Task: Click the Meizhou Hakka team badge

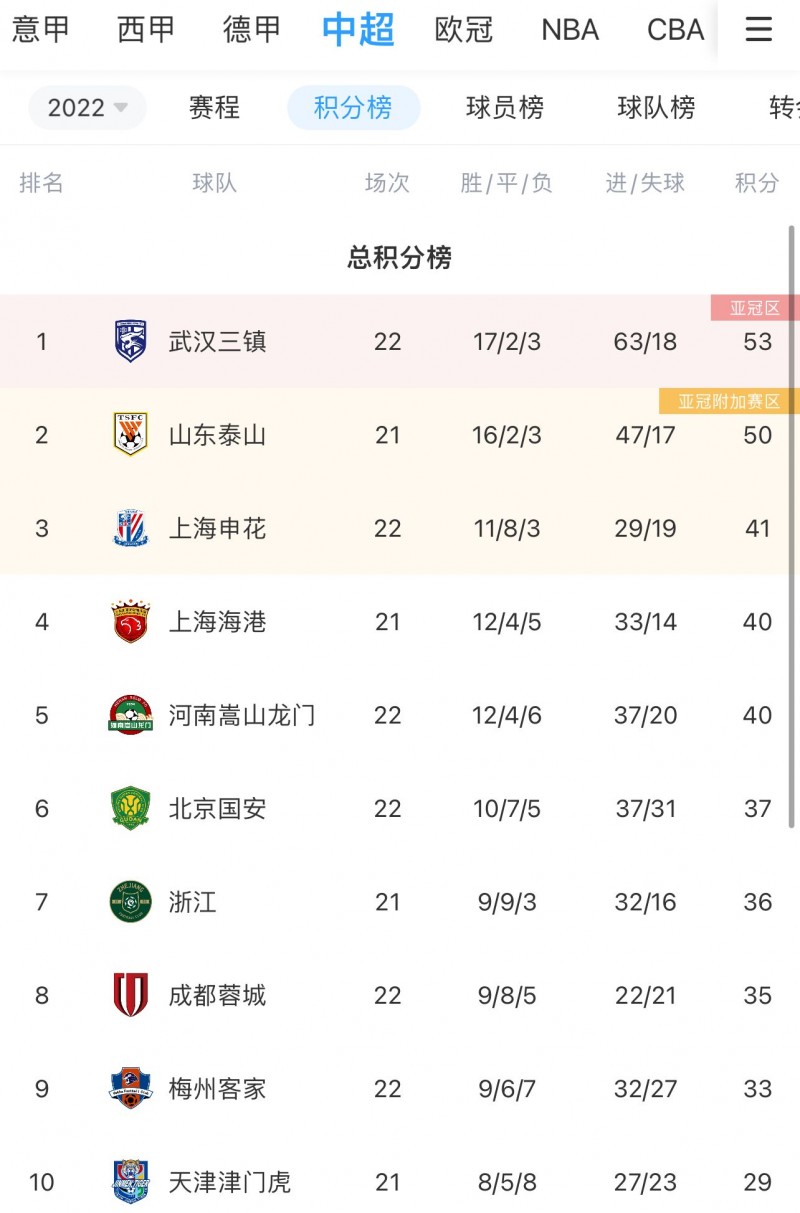Action: pyautogui.click(x=128, y=1089)
